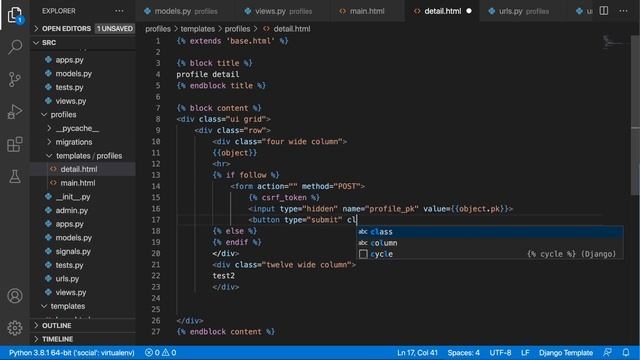
Task: Open the Source Control view icon
Action: [x=15, y=79]
